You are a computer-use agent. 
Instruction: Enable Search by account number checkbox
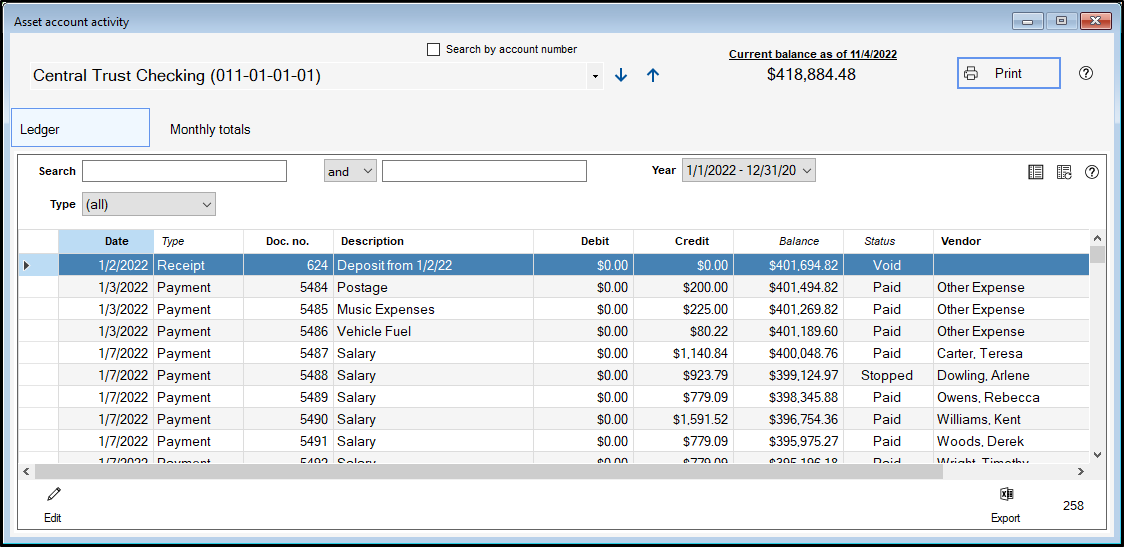434,49
